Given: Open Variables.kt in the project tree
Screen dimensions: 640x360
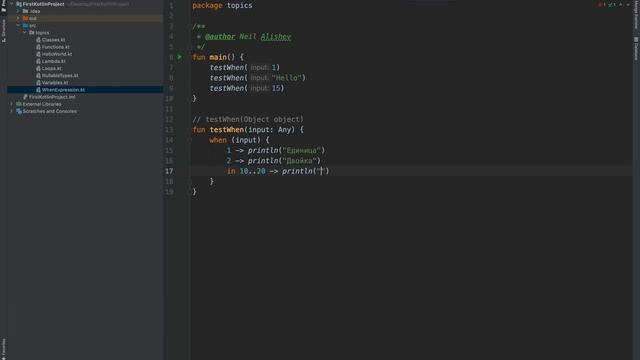Looking at the screenshot, I should [x=55, y=83].
